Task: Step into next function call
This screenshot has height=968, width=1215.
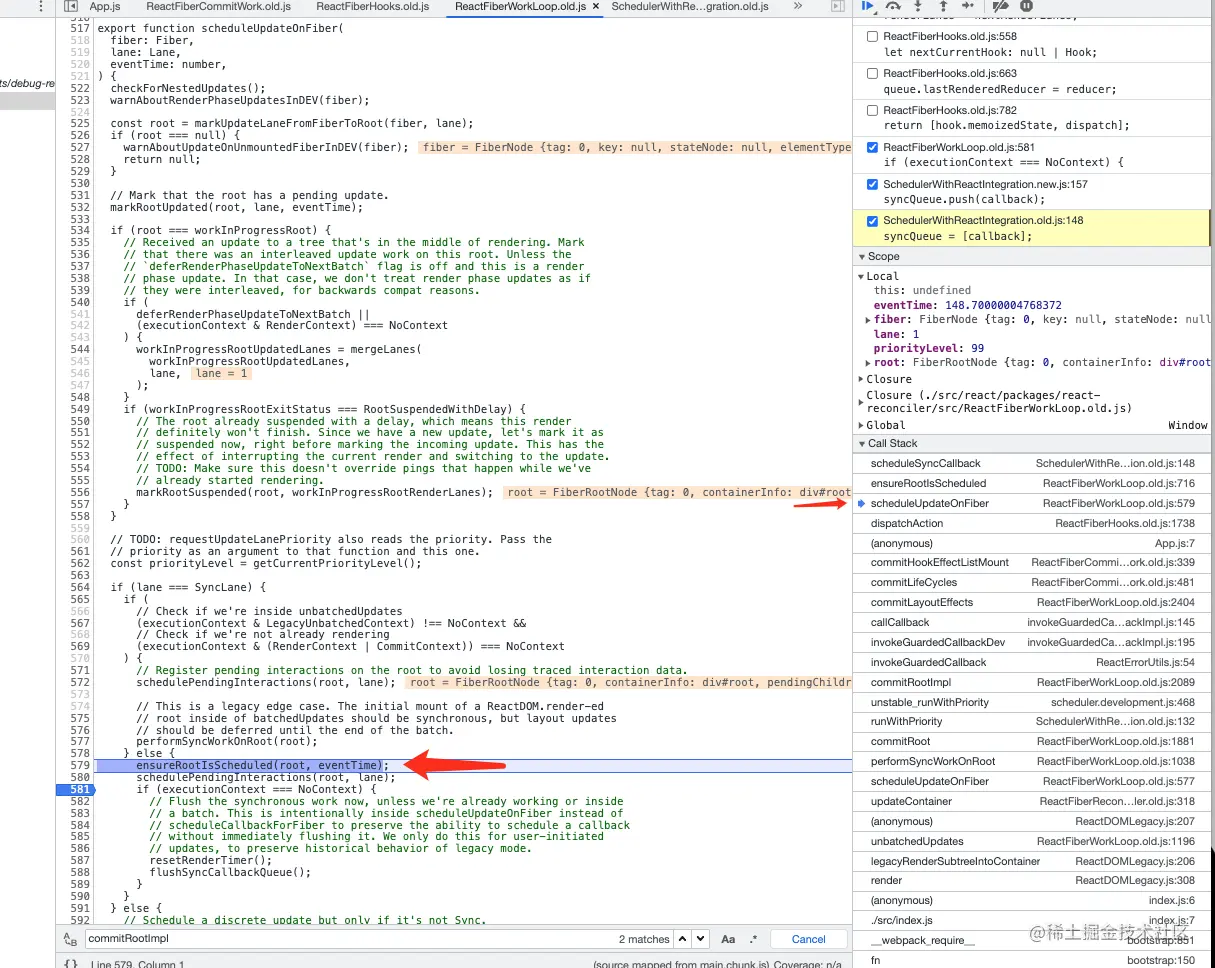Action: coord(918,6)
